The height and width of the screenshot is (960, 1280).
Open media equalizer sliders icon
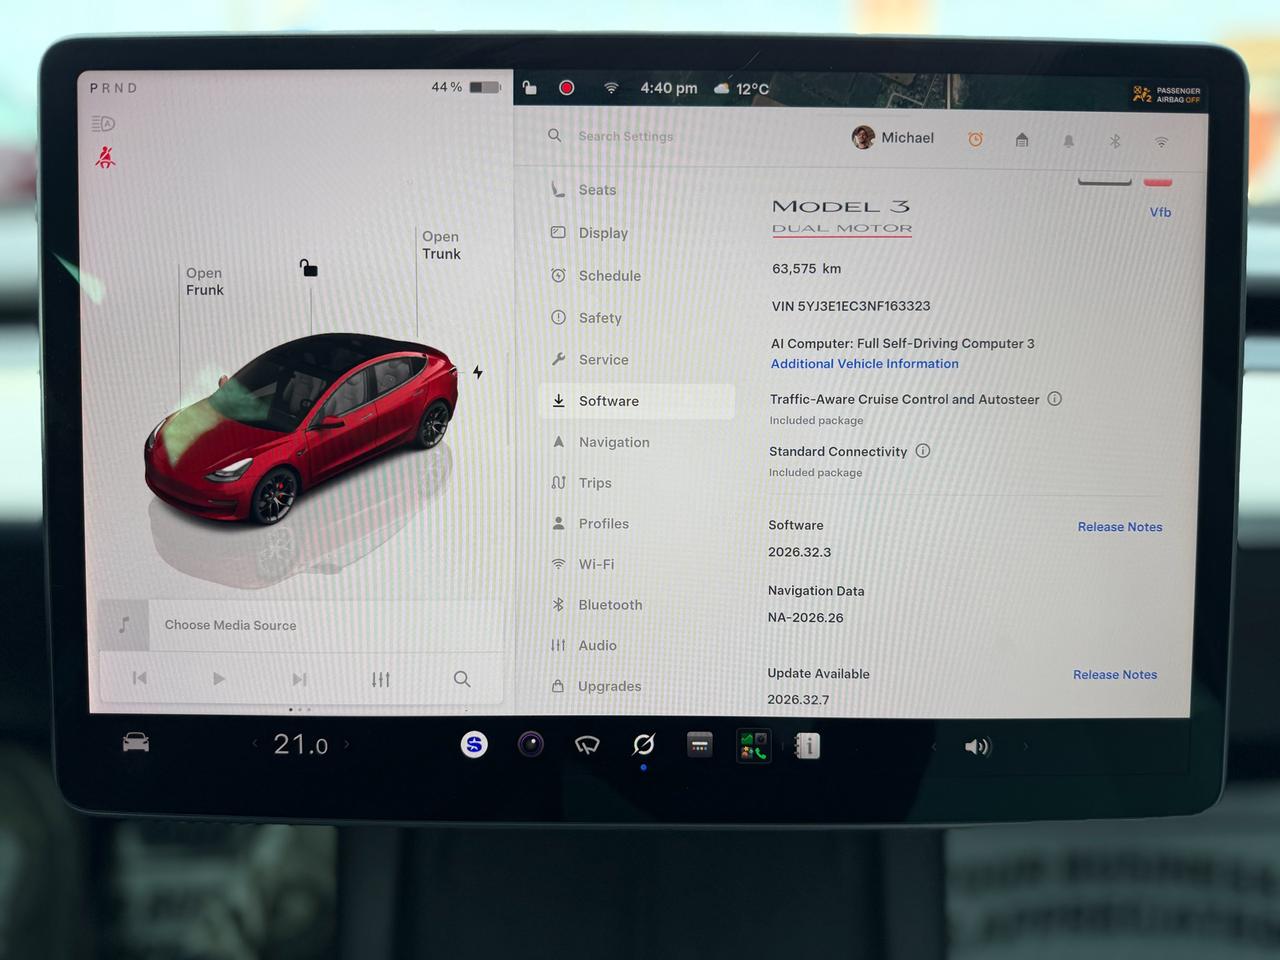click(x=381, y=679)
